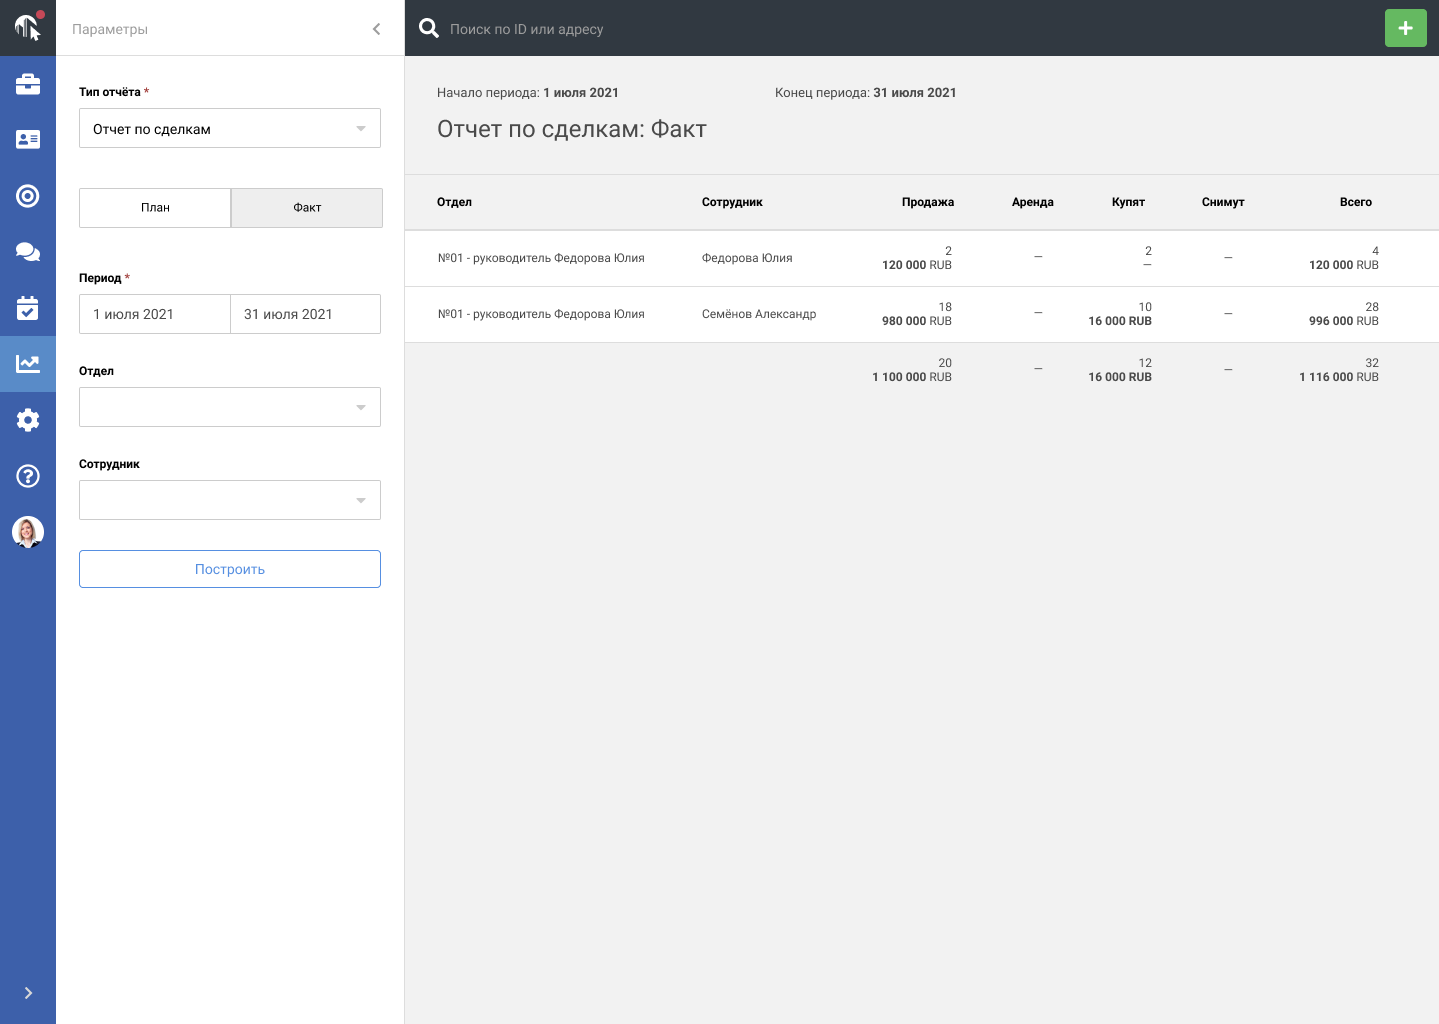Click the Всего column header
Screen dimensions: 1439x1024
click(x=1356, y=202)
